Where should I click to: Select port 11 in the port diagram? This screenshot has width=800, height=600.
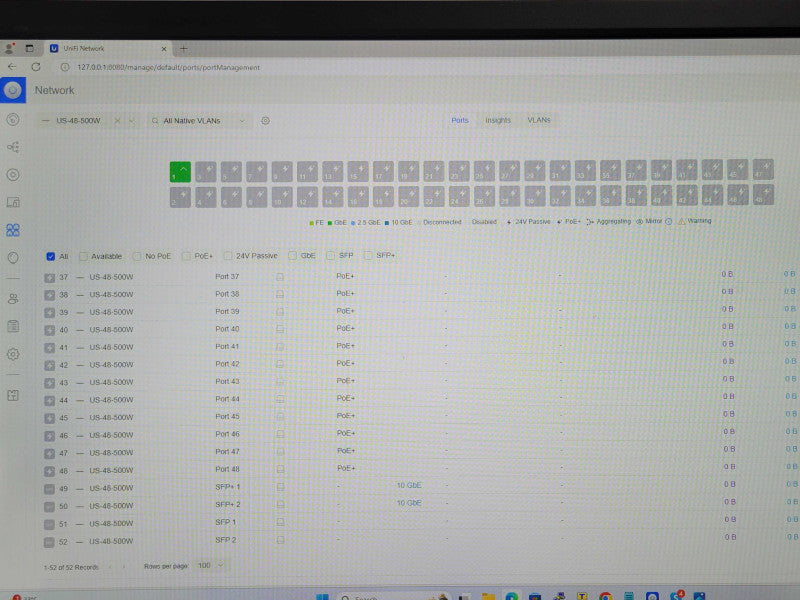coord(307,171)
